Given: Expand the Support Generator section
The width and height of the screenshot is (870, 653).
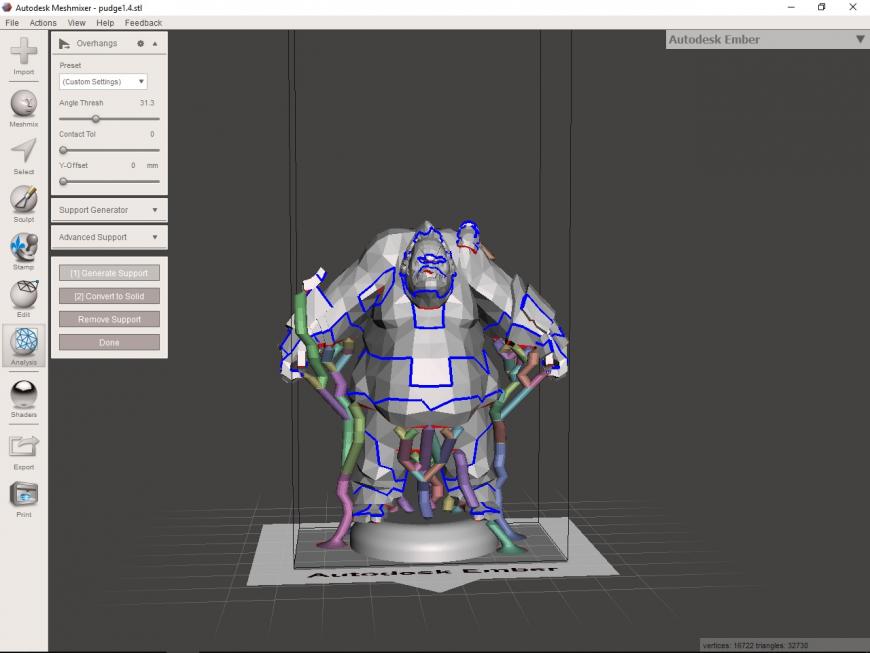Looking at the screenshot, I should pyautogui.click(x=109, y=210).
